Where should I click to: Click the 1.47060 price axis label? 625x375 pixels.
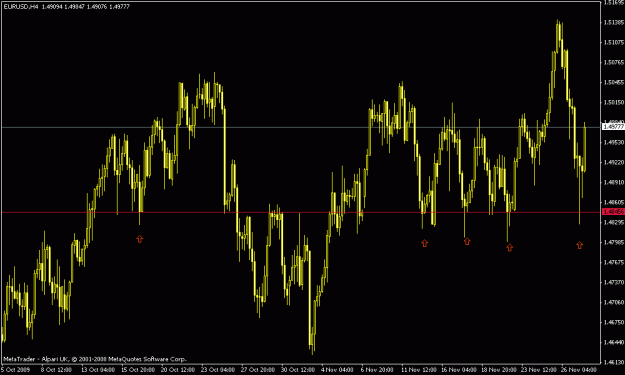pos(614,302)
